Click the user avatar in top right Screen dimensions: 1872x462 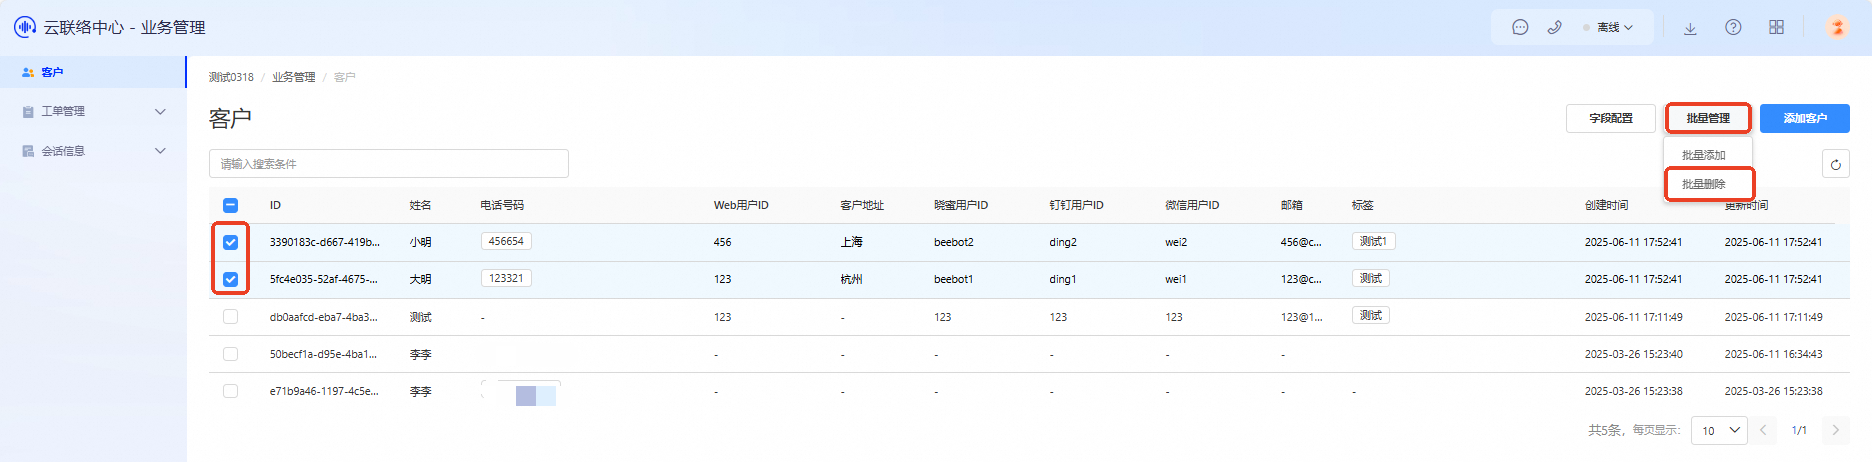[1837, 27]
